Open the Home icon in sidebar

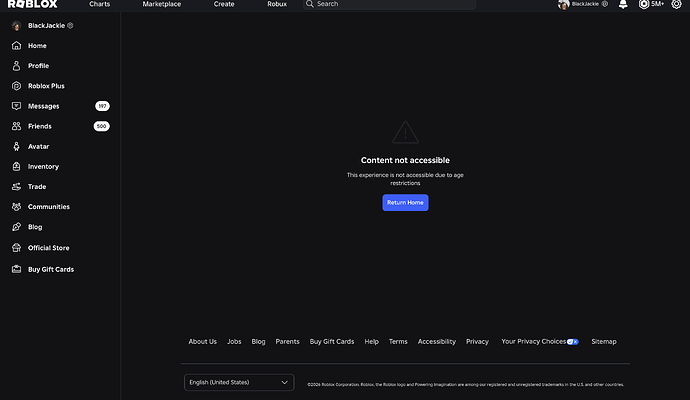[x=16, y=45]
